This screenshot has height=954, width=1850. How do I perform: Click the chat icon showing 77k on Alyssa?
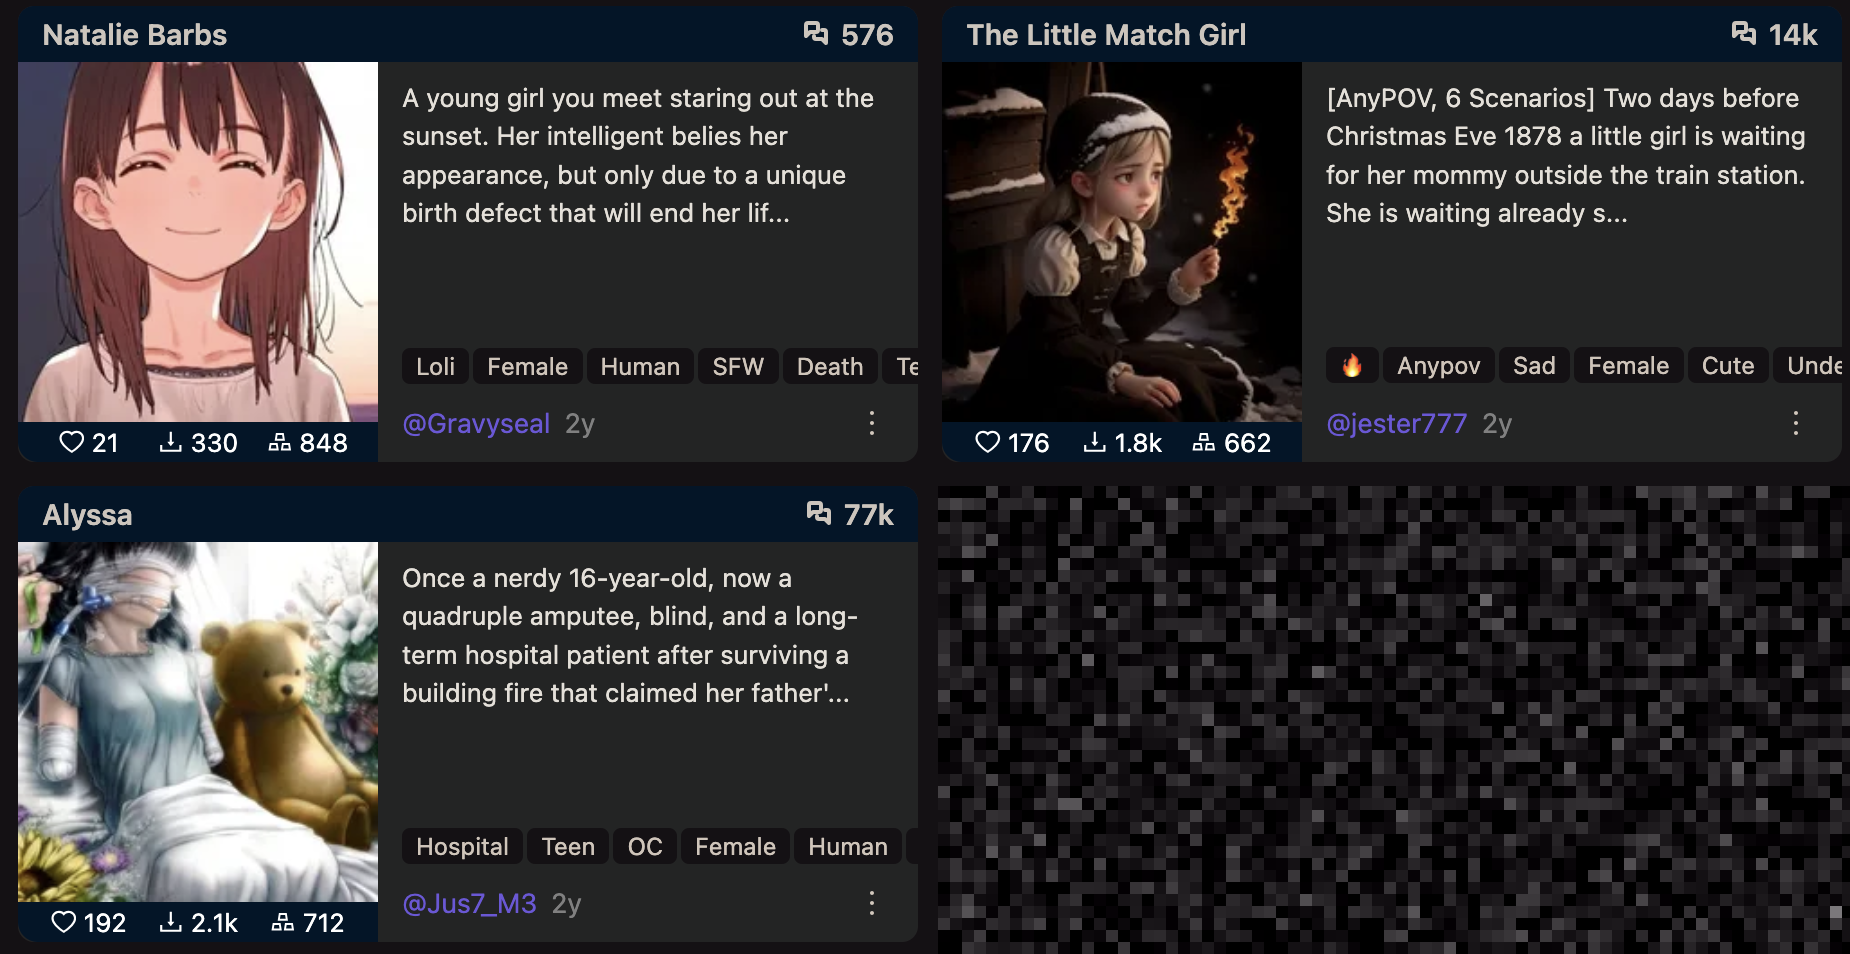pyautogui.click(x=819, y=514)
